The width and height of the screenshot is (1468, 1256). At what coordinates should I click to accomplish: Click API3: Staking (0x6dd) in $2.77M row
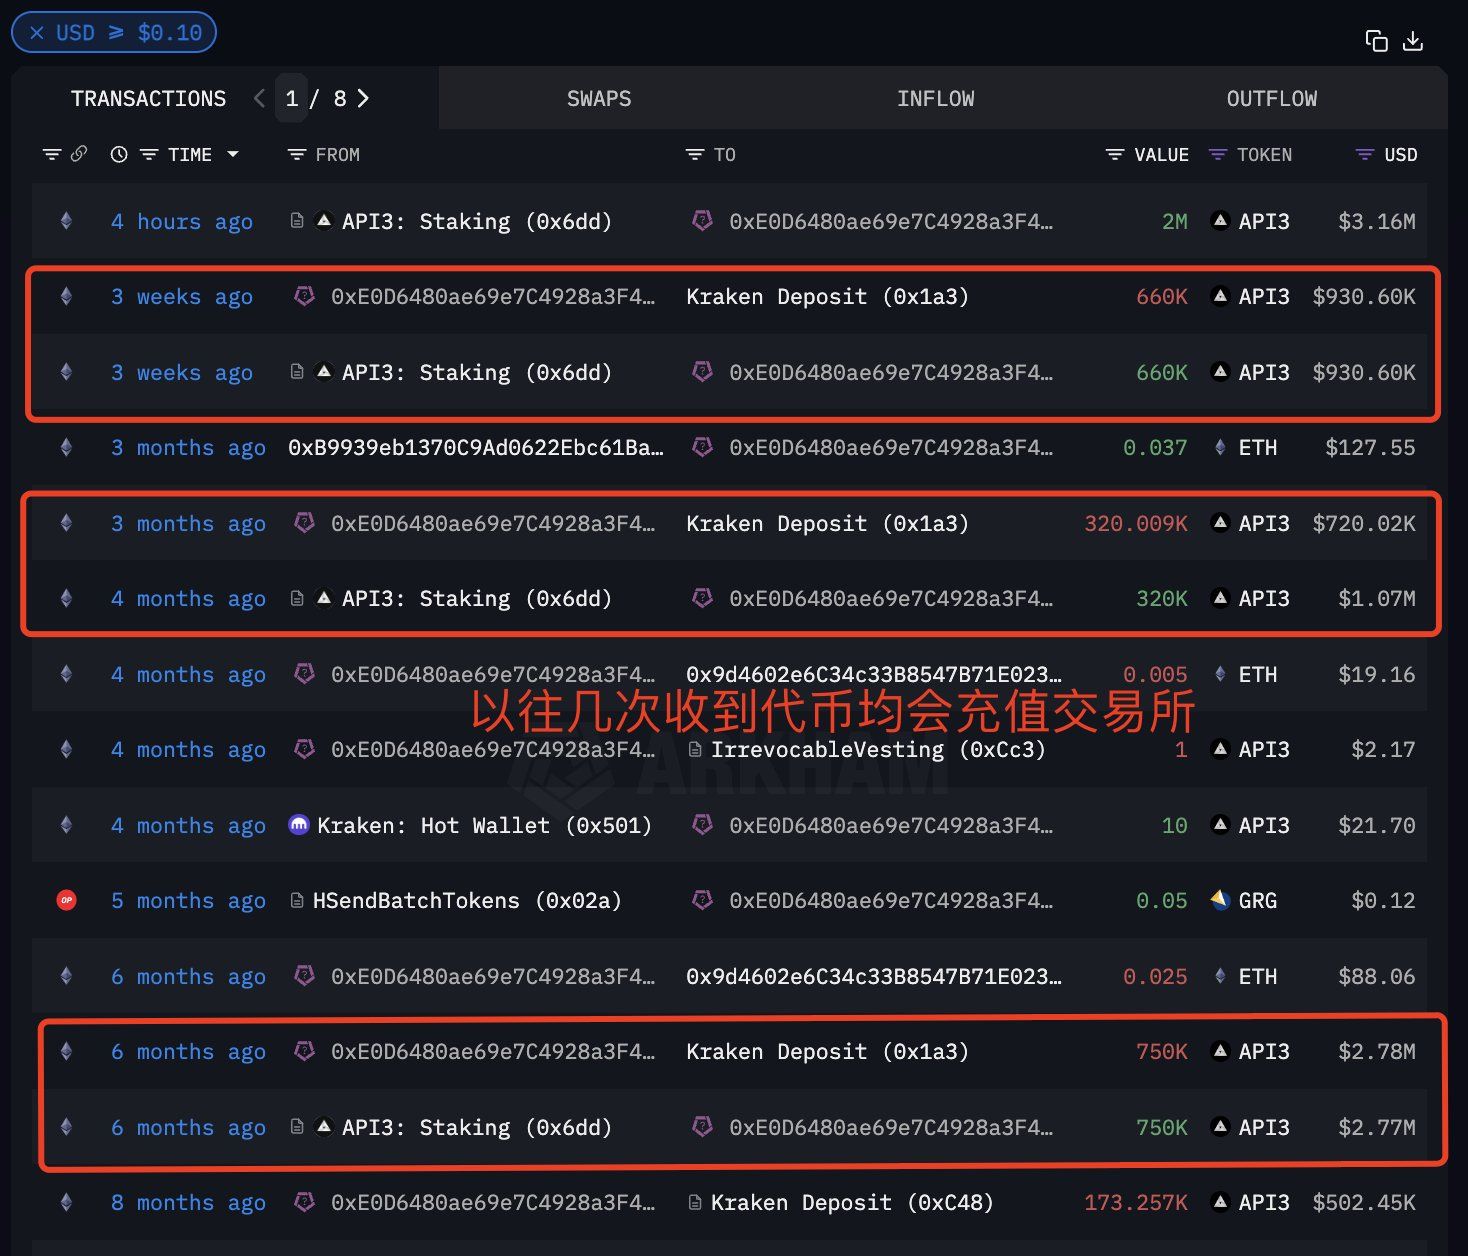[x=476, y=1128]
